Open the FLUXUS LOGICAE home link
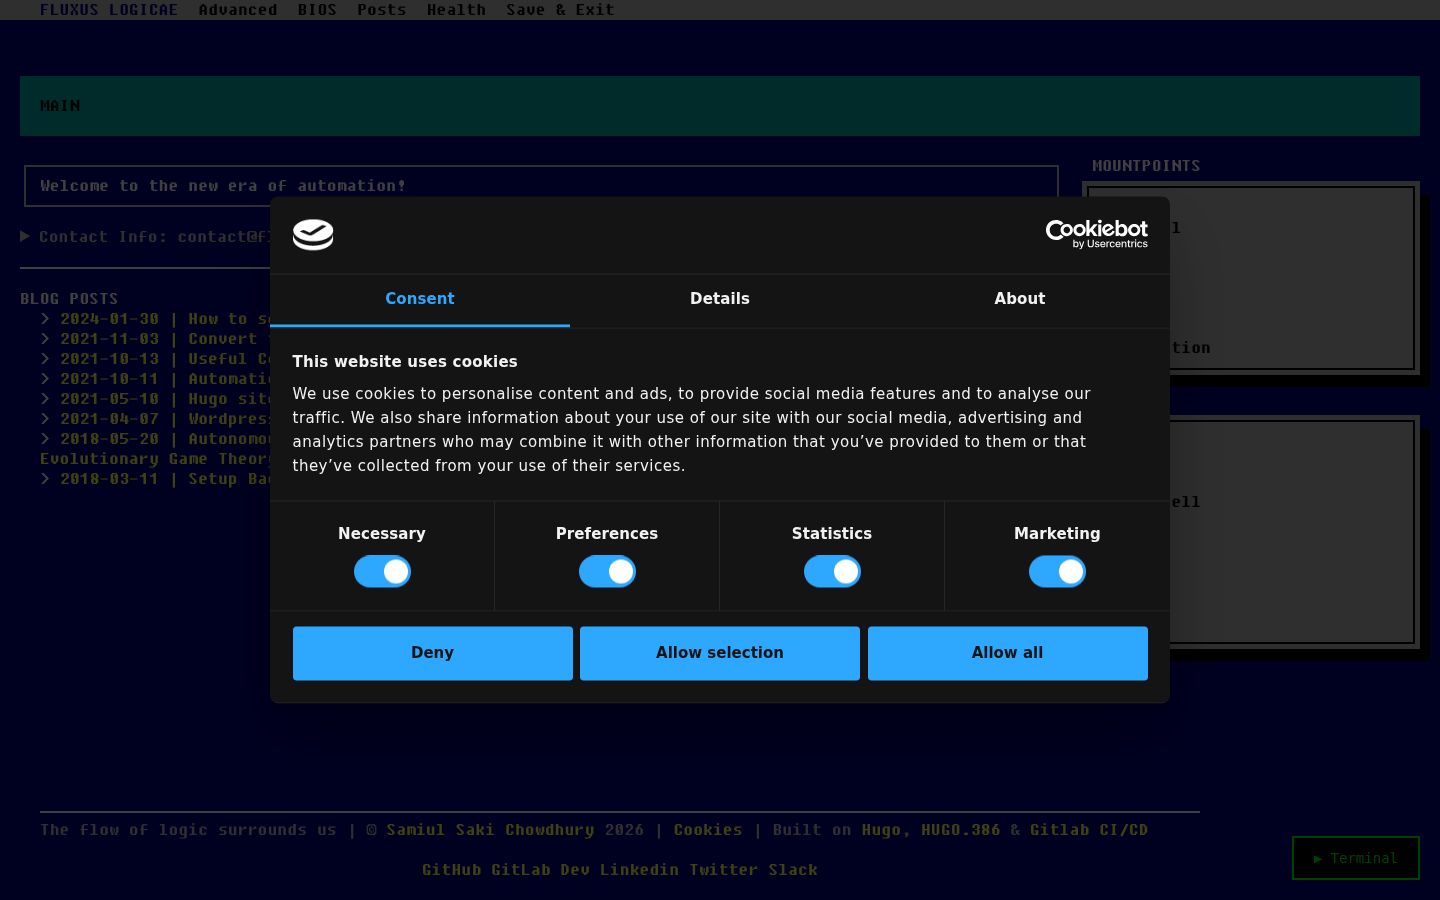Screen dimensions: 1440x900 pos(109,10)
